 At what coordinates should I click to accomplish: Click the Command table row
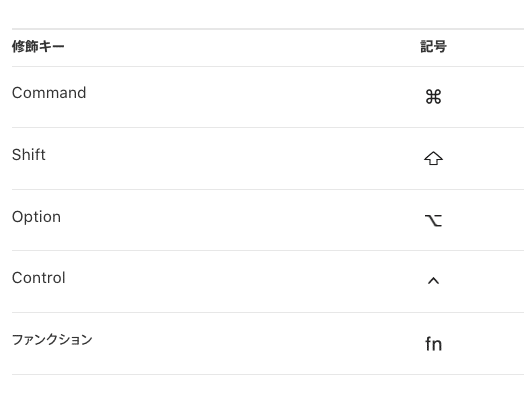click(x=268, y=97)
